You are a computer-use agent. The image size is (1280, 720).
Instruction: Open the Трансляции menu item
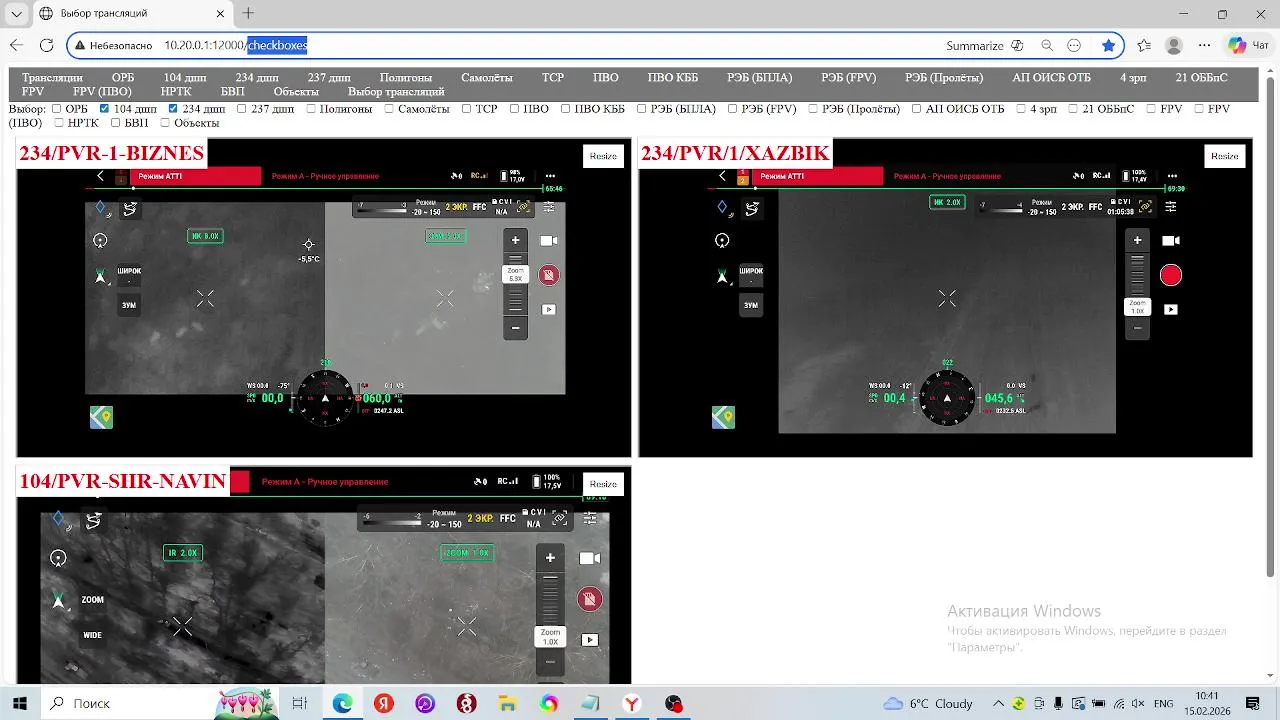(x=52, y=77)
